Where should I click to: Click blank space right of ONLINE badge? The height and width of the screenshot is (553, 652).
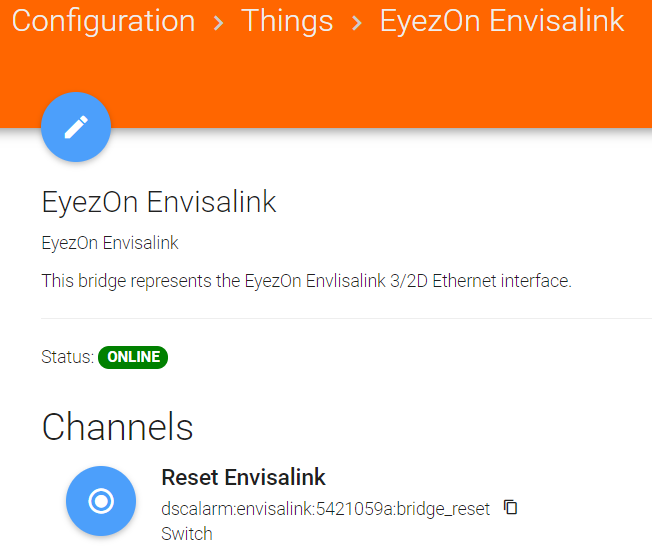pos(400,357)
